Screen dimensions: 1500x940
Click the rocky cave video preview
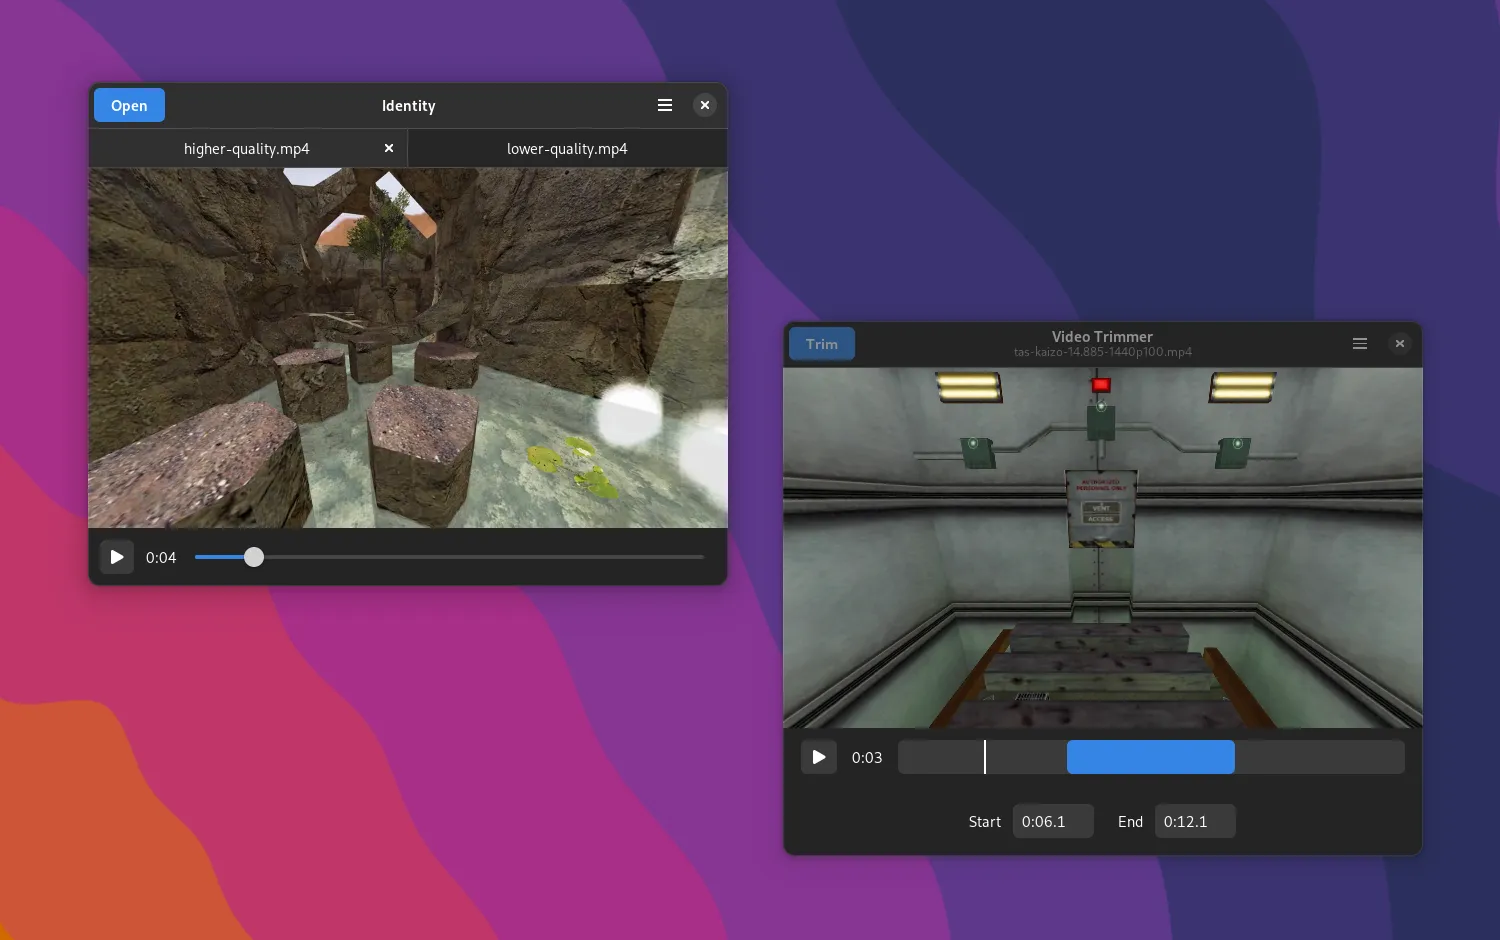point(408,348)
